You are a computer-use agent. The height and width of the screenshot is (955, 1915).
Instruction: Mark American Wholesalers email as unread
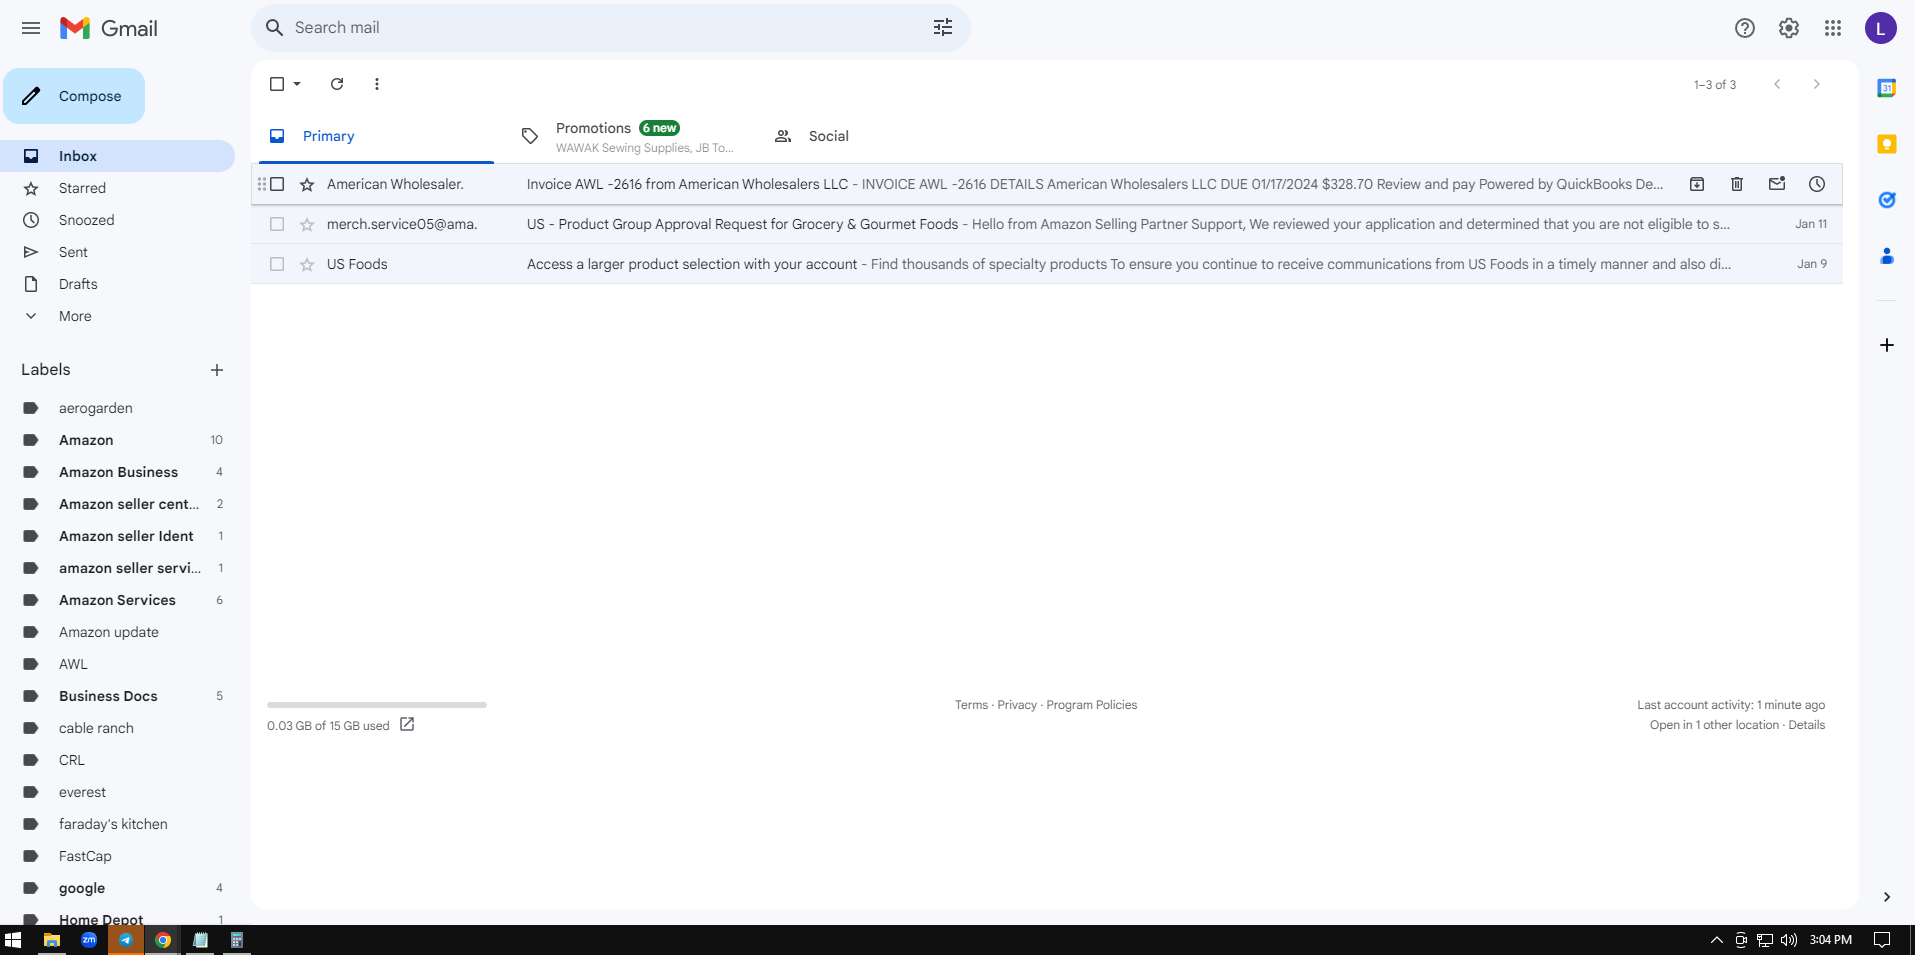point(1777,184)
